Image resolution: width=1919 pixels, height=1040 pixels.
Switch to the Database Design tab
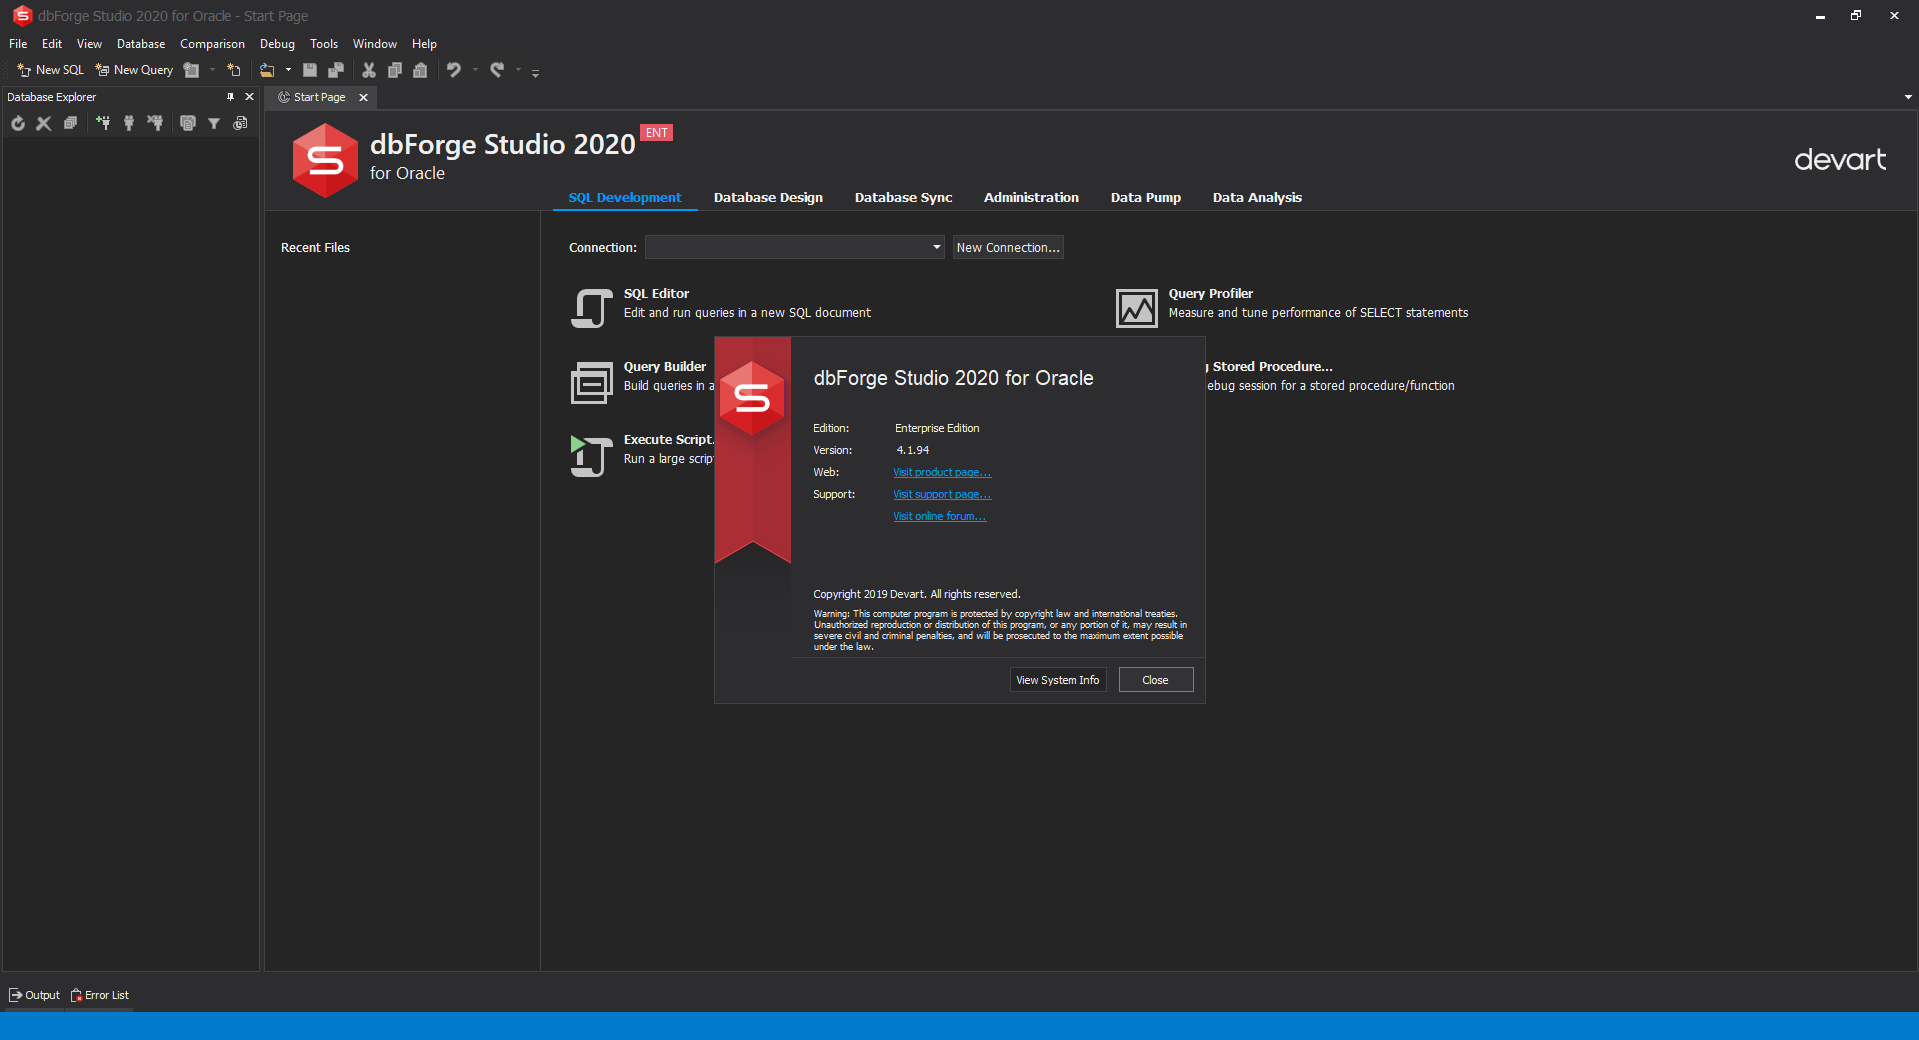[x=768, y=198]
